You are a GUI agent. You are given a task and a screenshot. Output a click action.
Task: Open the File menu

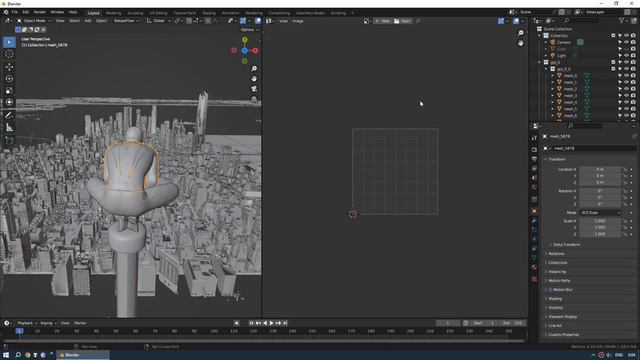coord(15,12)
